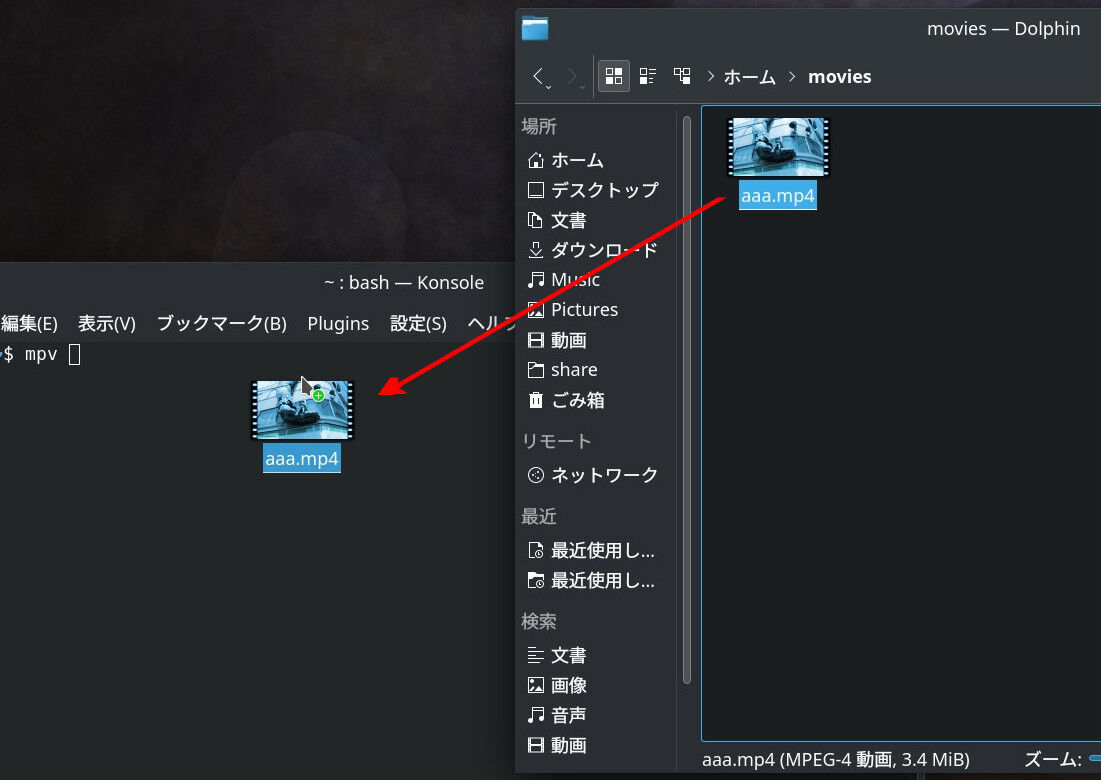Open back history dropdown arrow
The height and width of the screenshot is (780, 1101).
548,86
